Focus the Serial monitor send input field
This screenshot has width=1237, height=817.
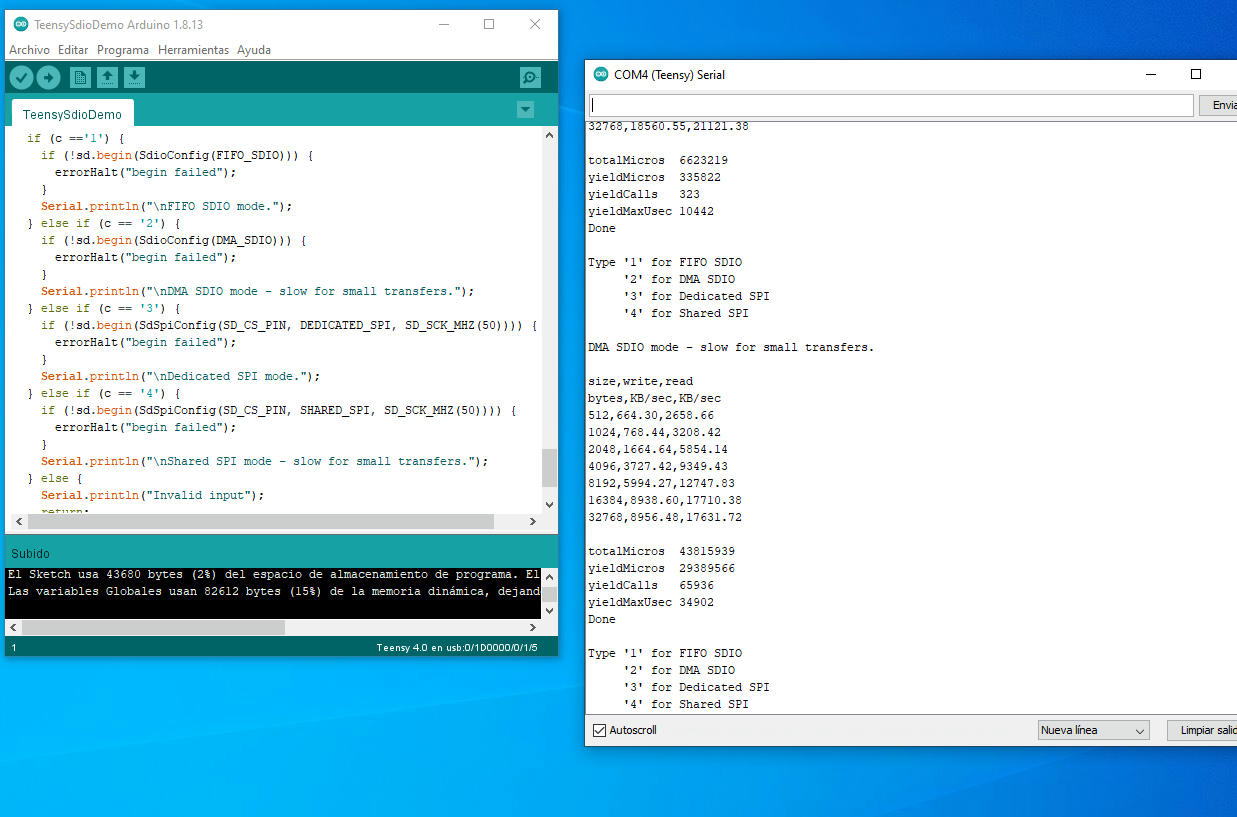[891, 105]
